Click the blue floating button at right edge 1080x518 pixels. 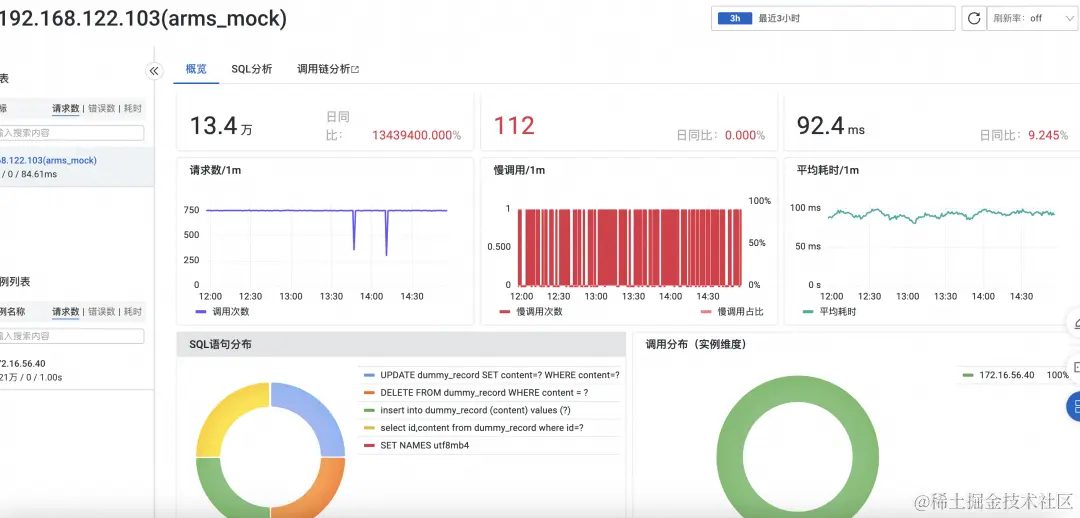(1073, 406)
